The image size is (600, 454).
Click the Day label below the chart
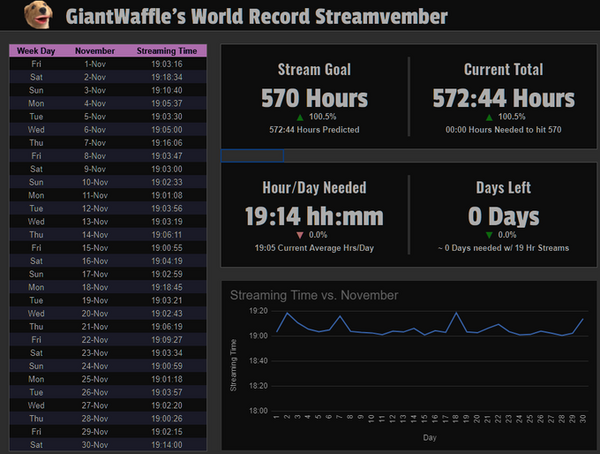429,437
